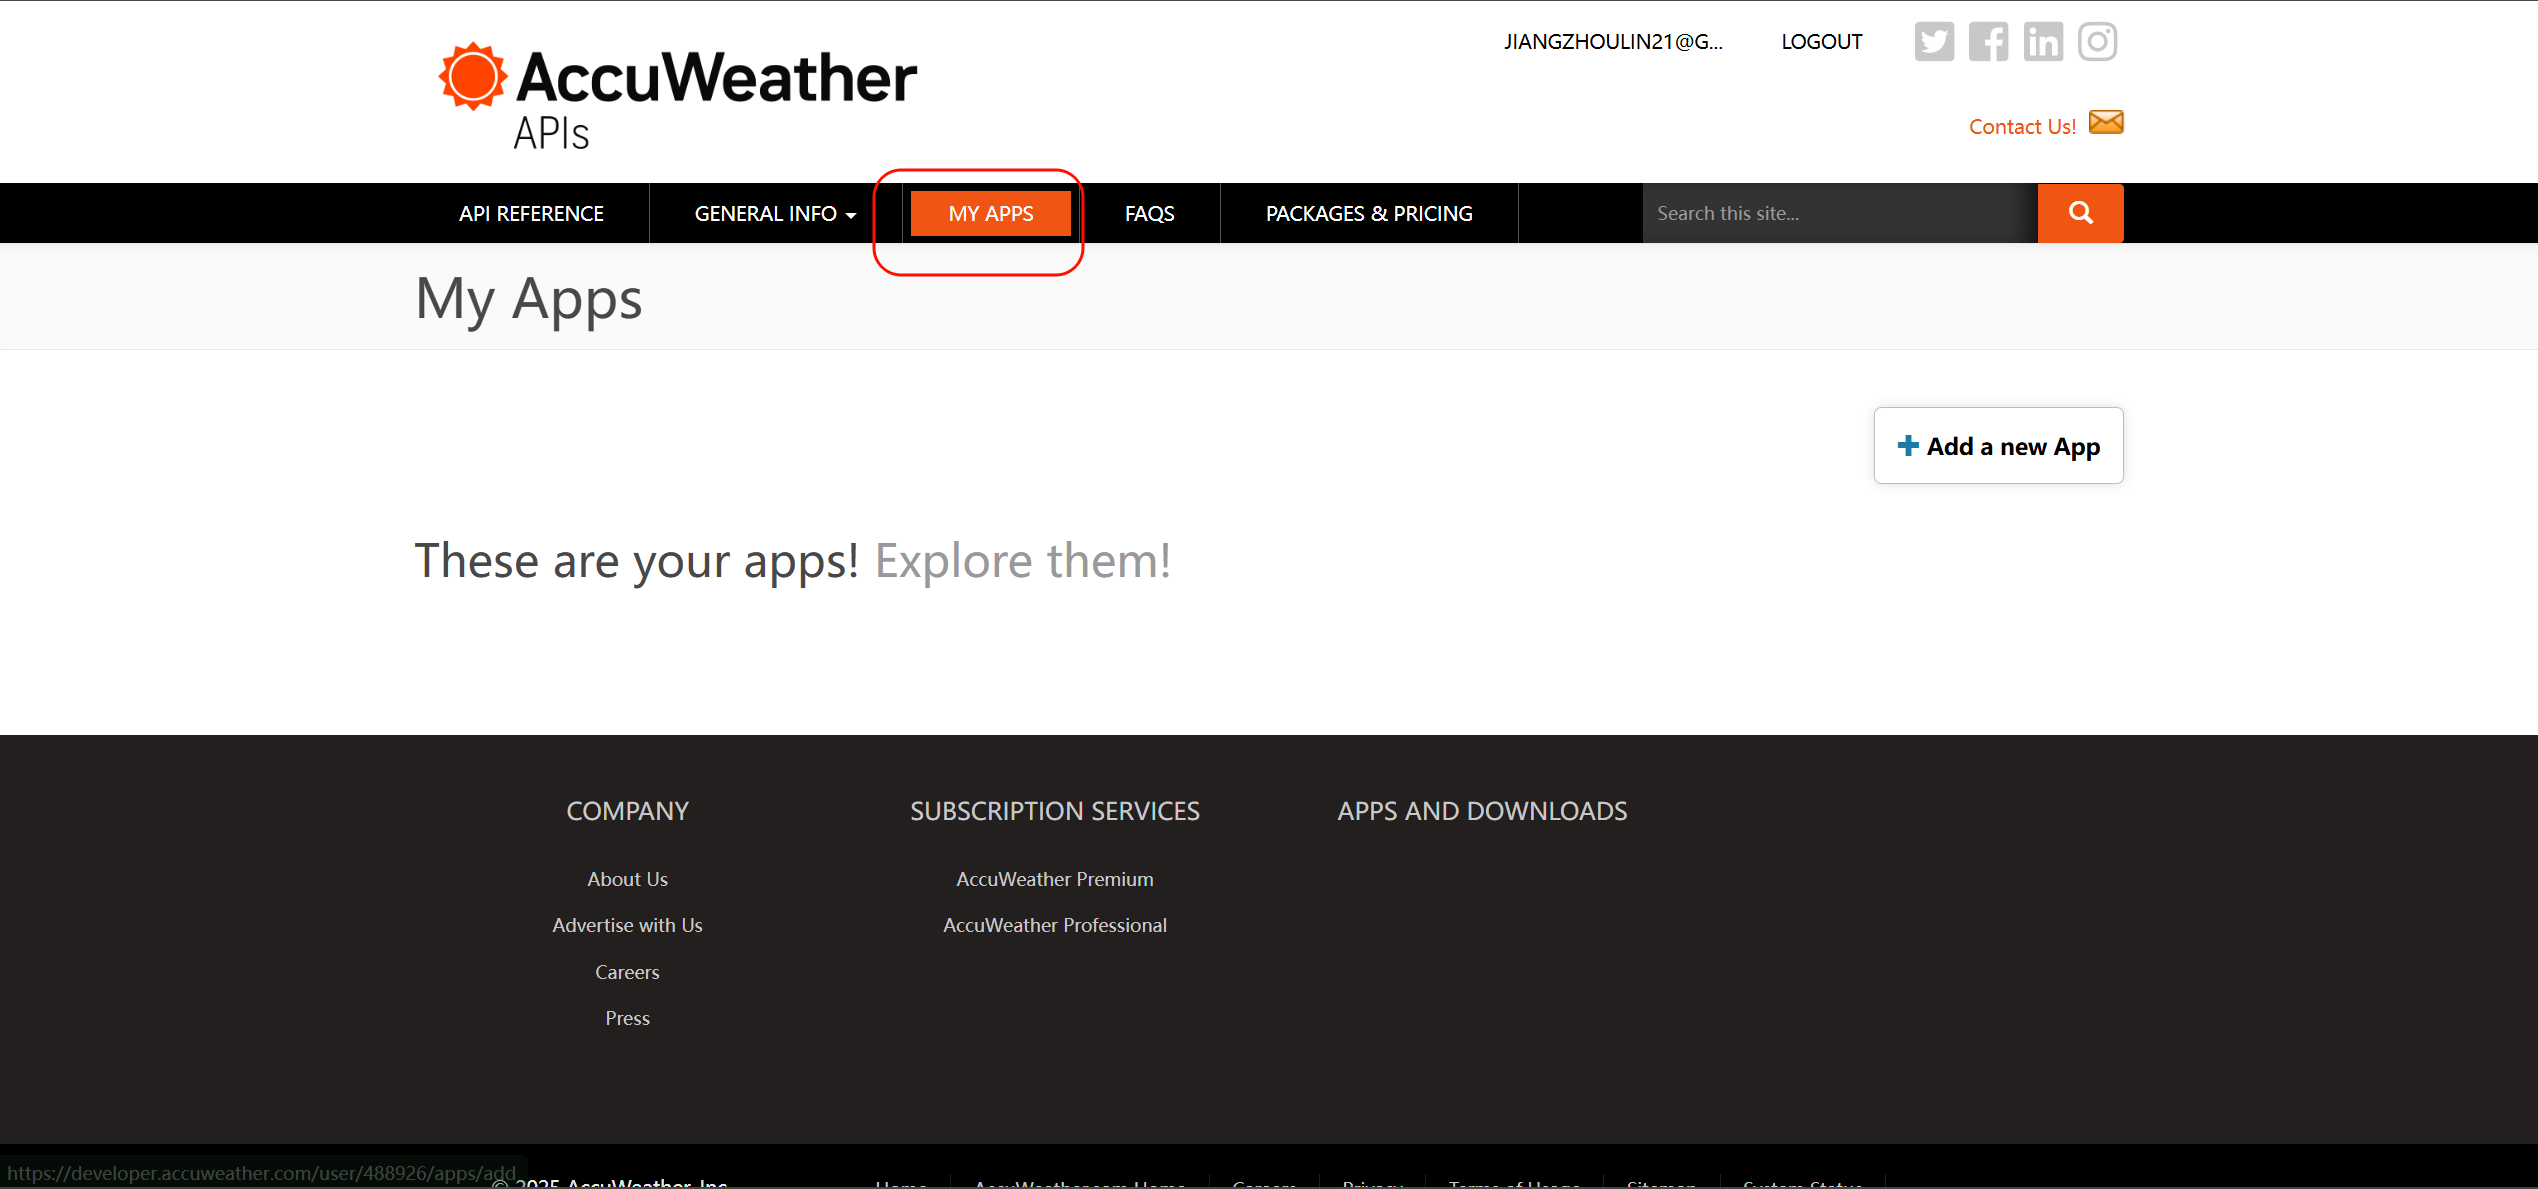The image size is (2538, 1189).
Task: Open the About Us footer link
Action: (627, 879)
